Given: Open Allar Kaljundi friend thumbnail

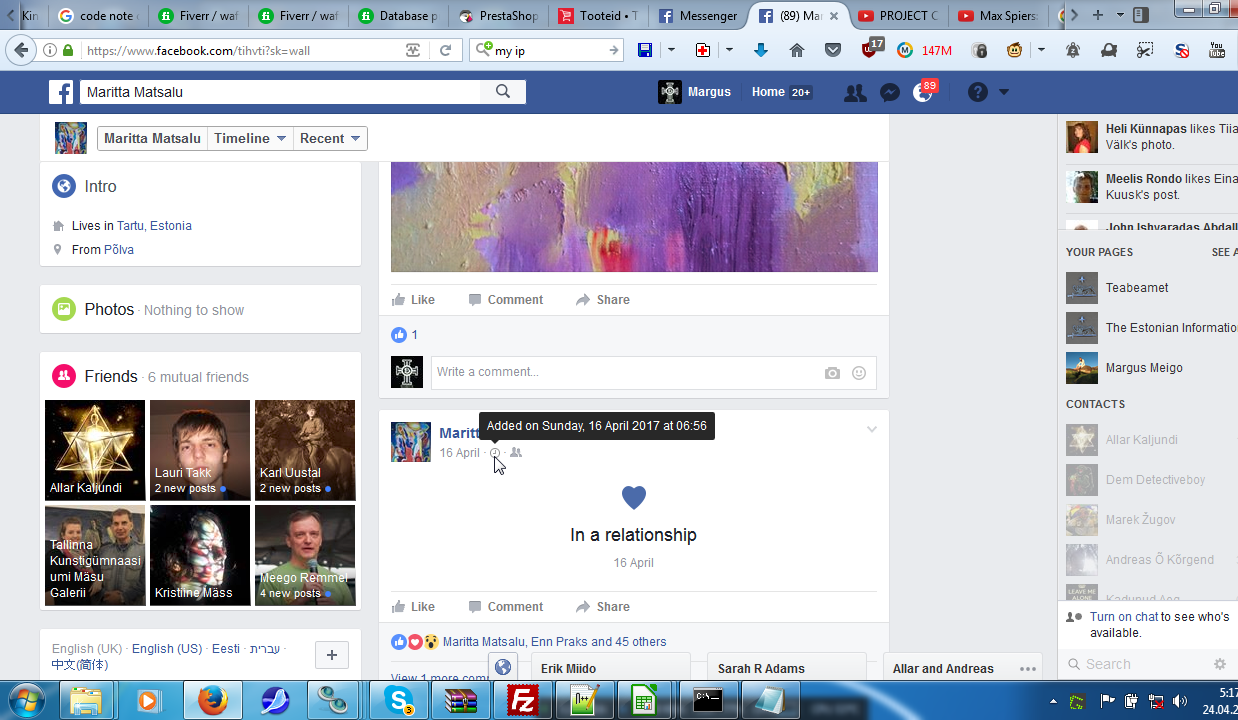Looking at the screenshot, I should tap(95, 450).
